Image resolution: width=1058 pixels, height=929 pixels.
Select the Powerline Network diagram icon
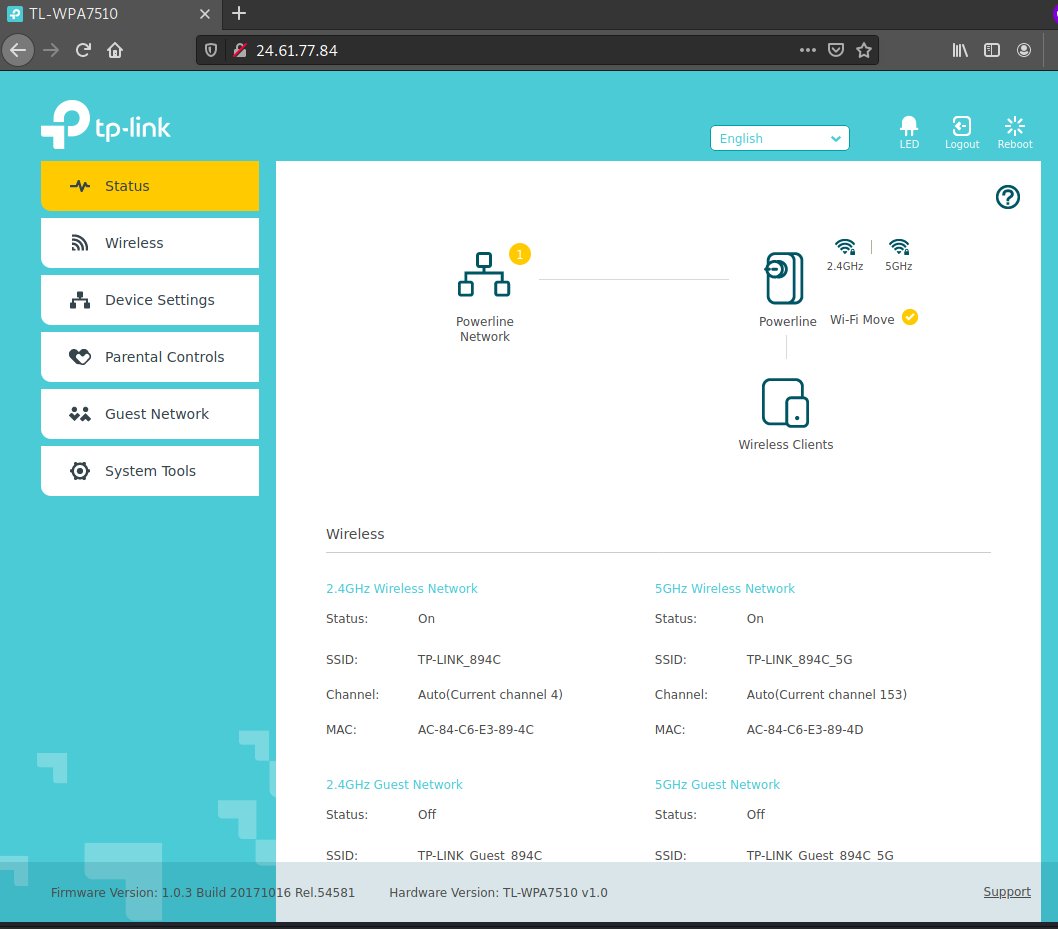(x=485, y=272)
